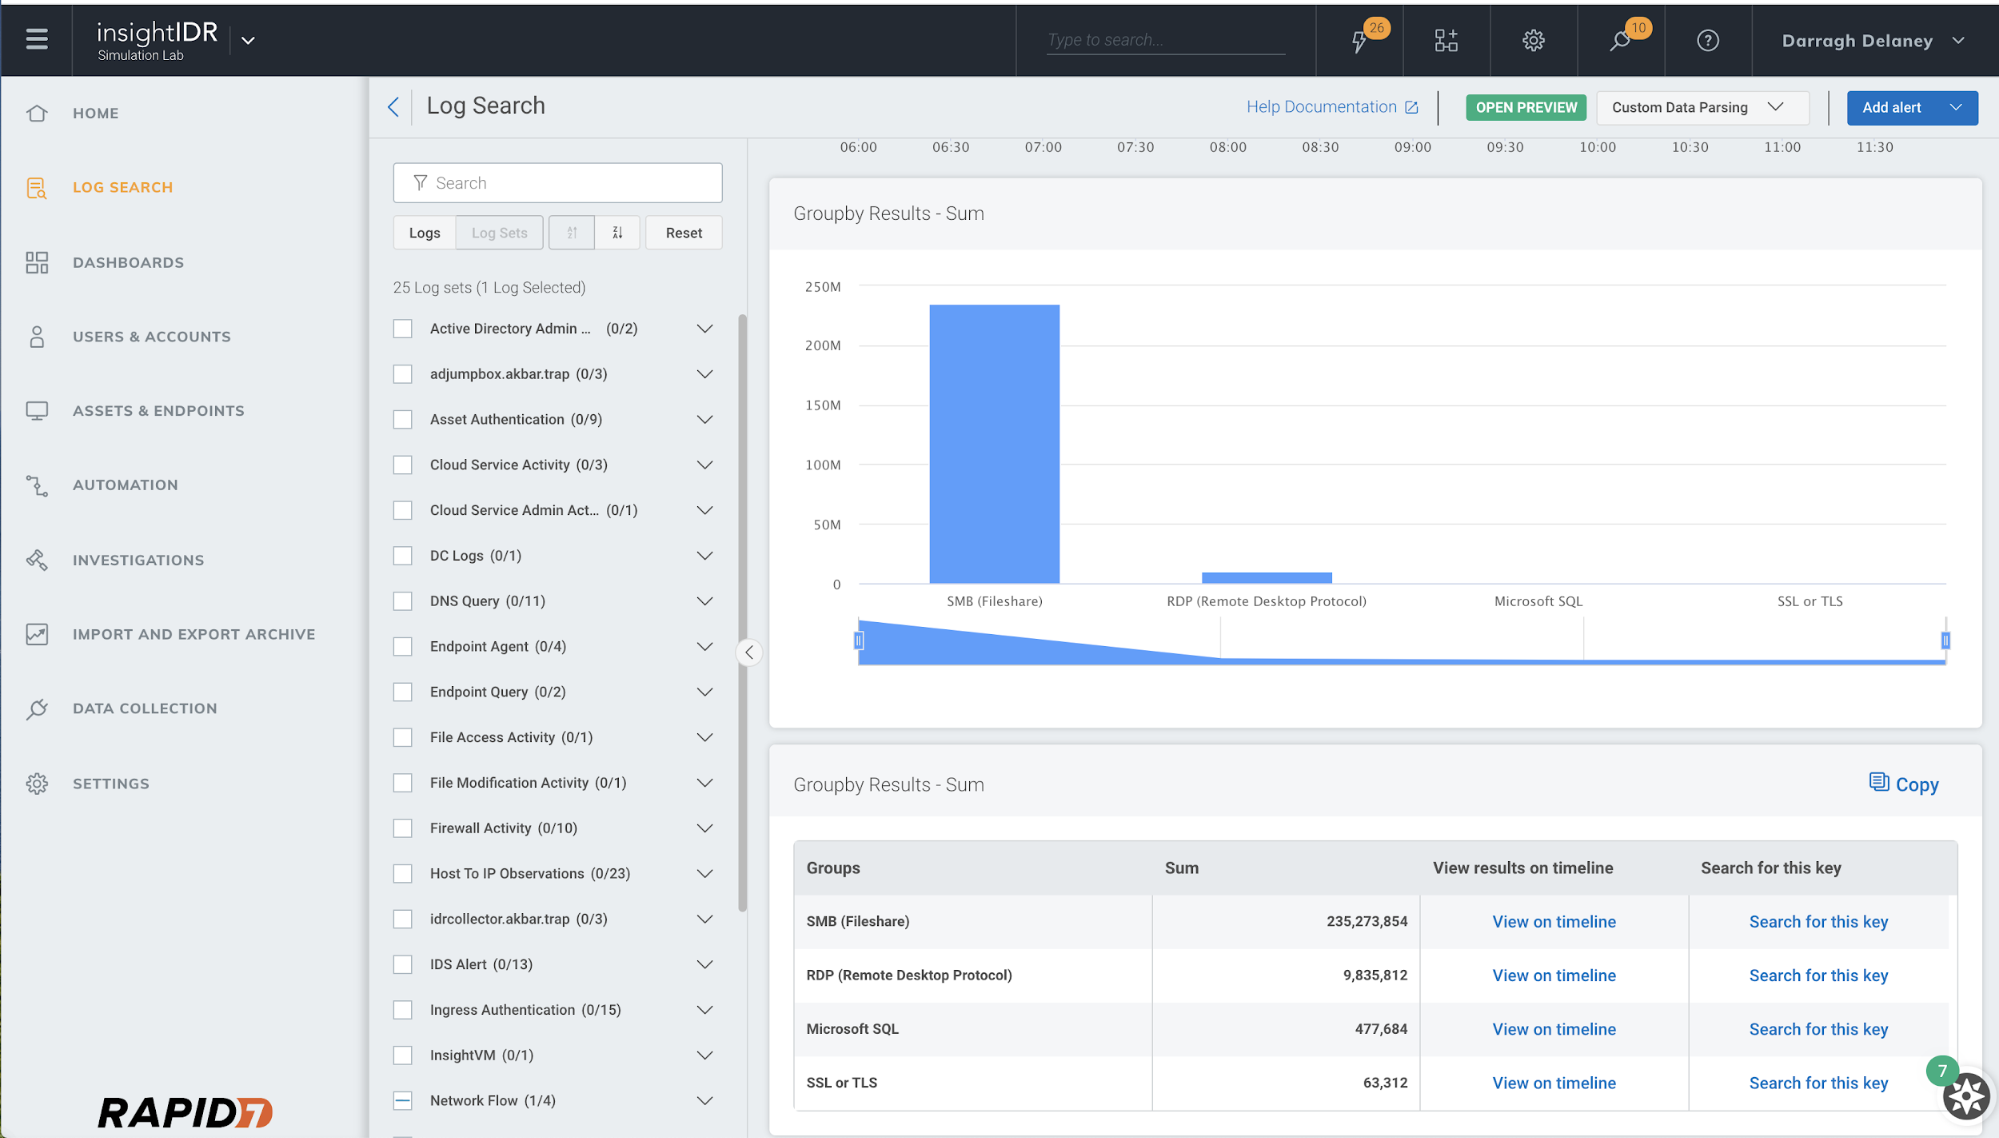This screenshot has width=1999, height=1138.
Task: Toggle the Network Flow log set checkbox
Action: click(x=403, y=1101)
